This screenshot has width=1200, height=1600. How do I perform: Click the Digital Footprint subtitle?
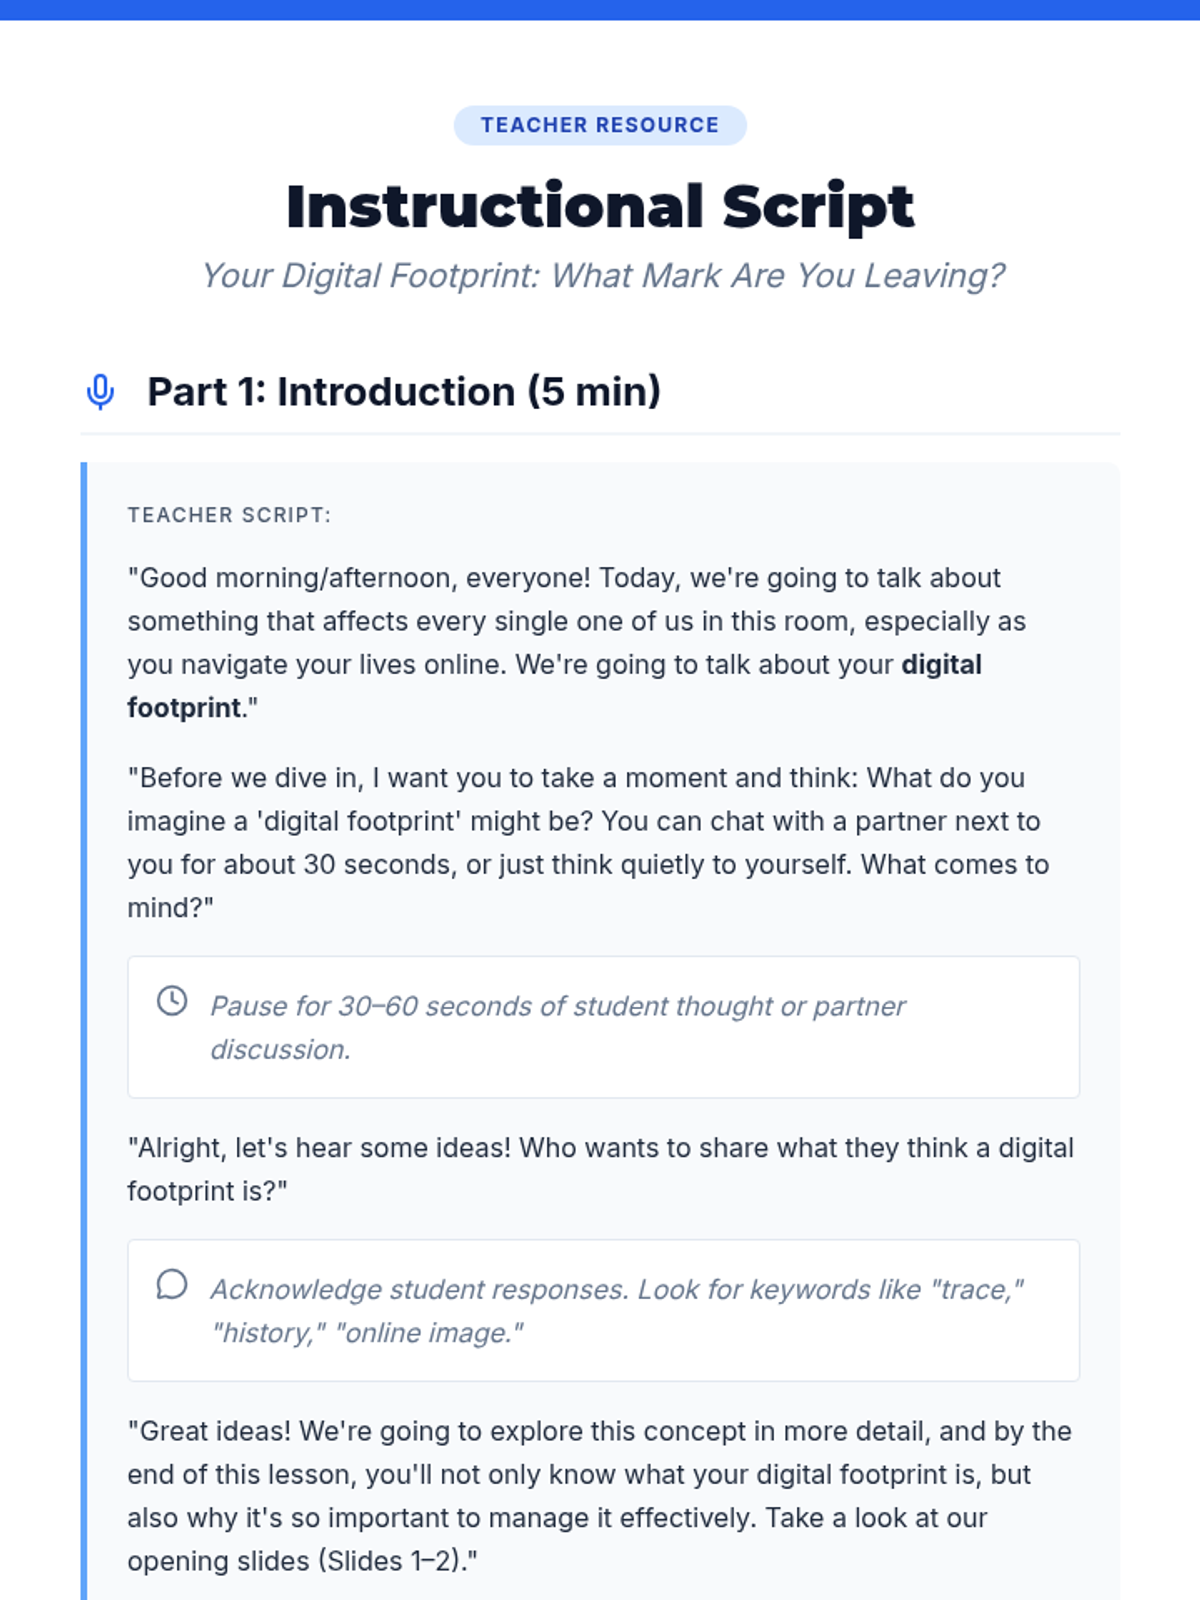(602, 276)
